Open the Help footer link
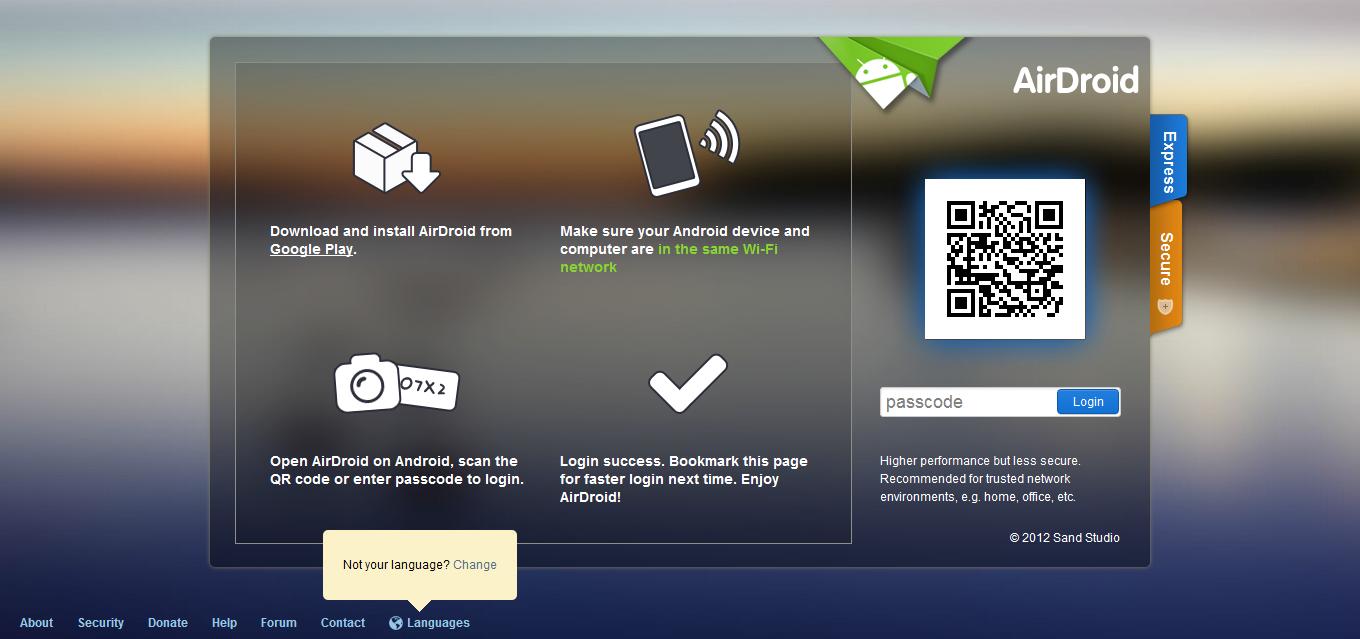 click(x=225, y=623)
